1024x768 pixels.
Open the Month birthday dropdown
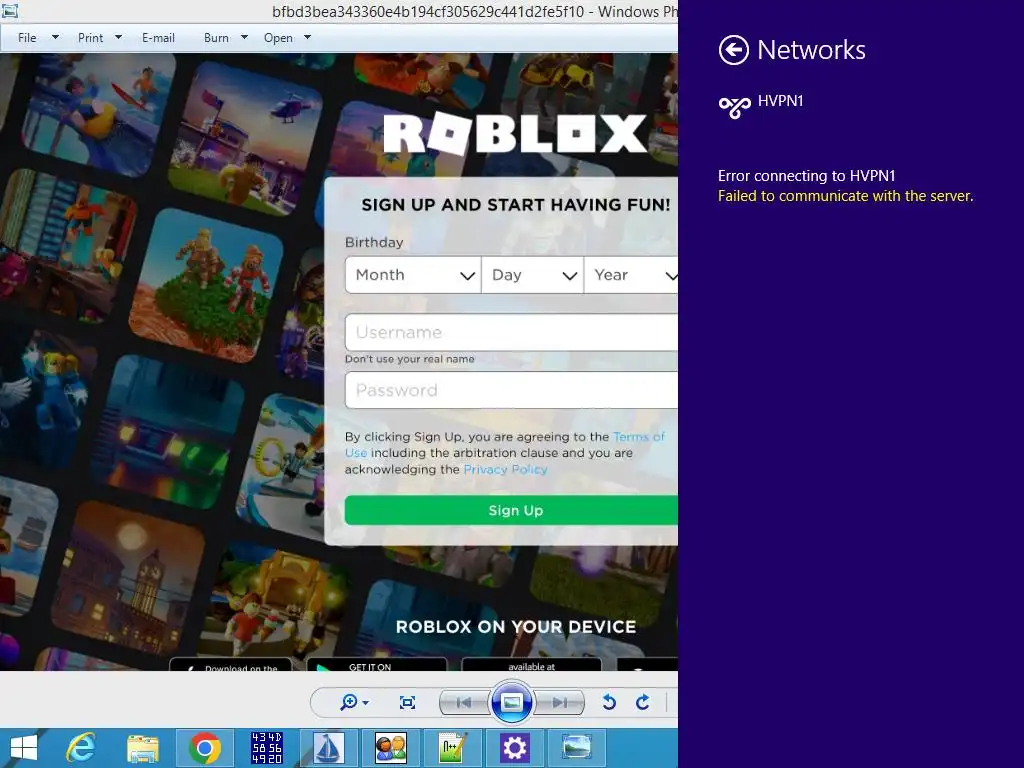(x=413, y=275)
